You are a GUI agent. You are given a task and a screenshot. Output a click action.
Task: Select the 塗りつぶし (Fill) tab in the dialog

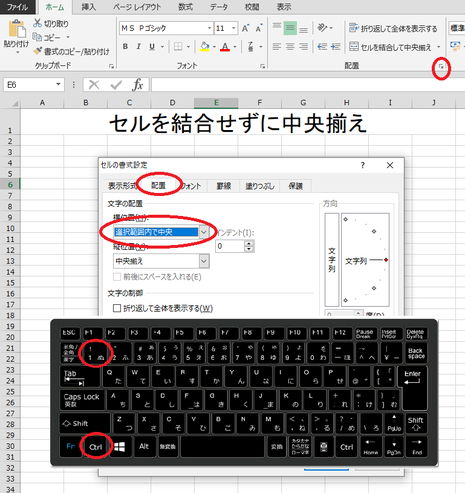coord(260,186)
